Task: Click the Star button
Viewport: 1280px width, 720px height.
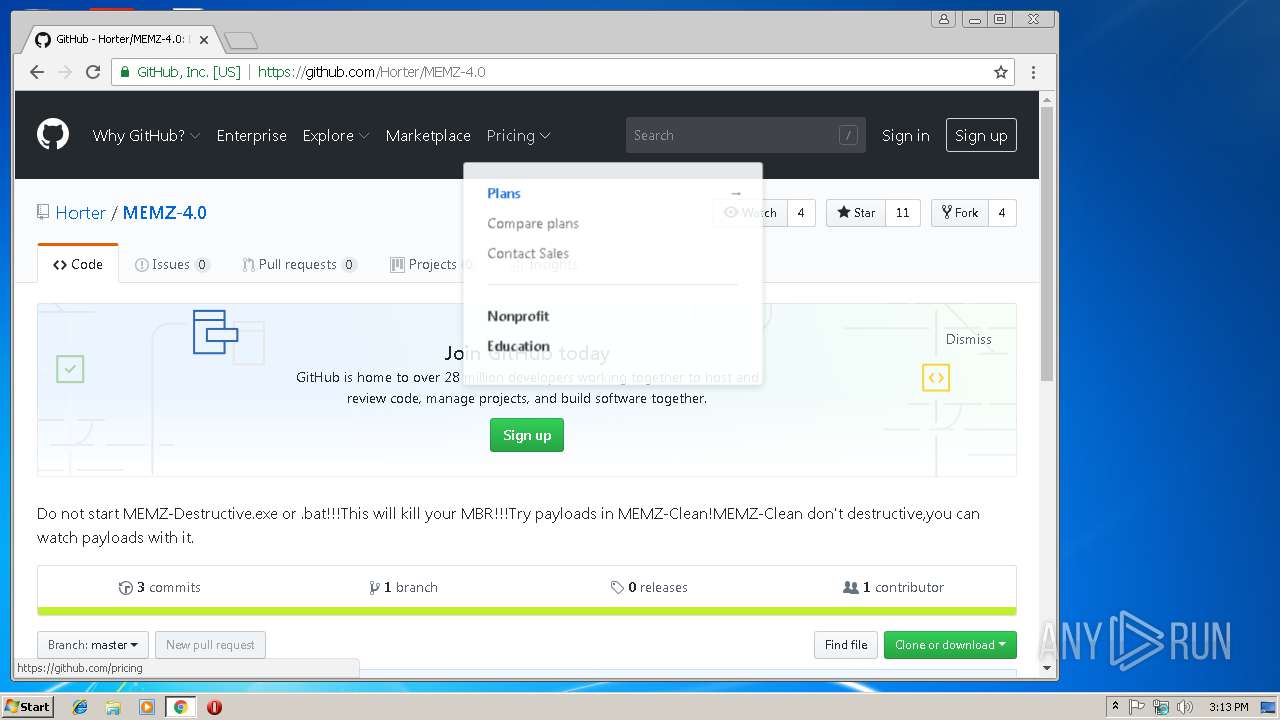Action: [x=856, y=213]
